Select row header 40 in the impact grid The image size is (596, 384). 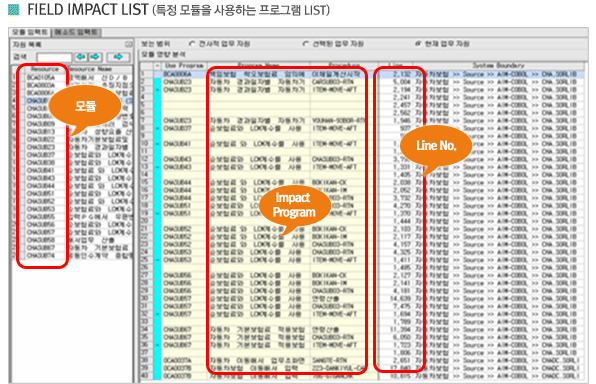pyautogui.click(x=146, y=376)
